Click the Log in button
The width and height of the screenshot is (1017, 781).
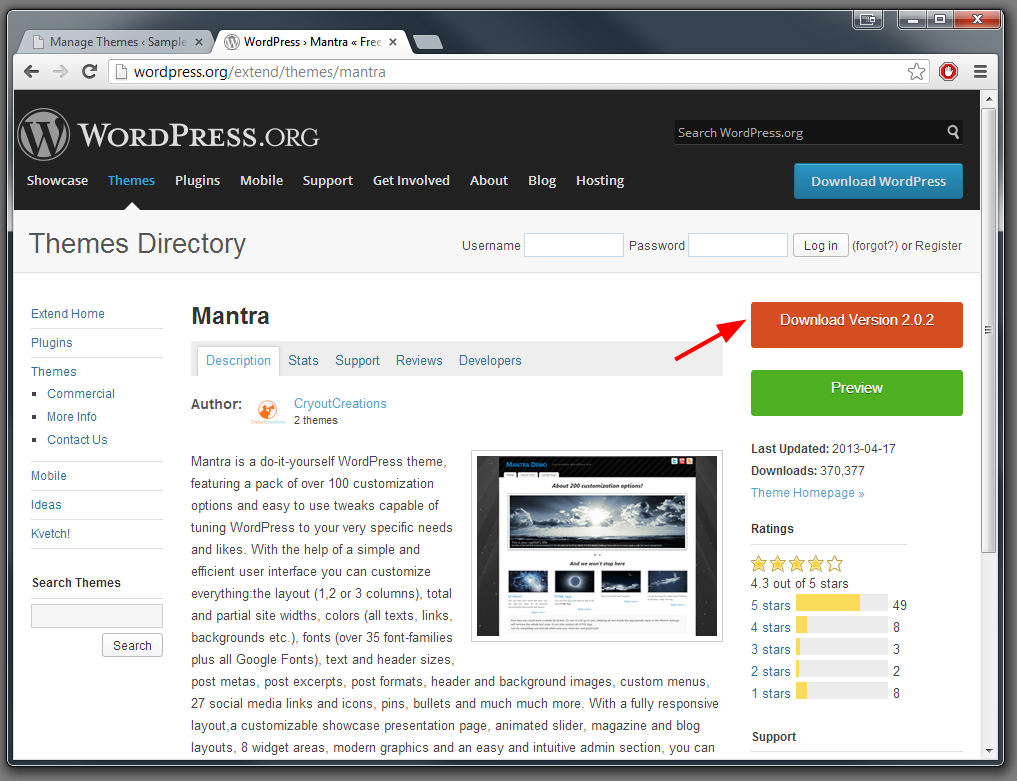pos(820,245)
